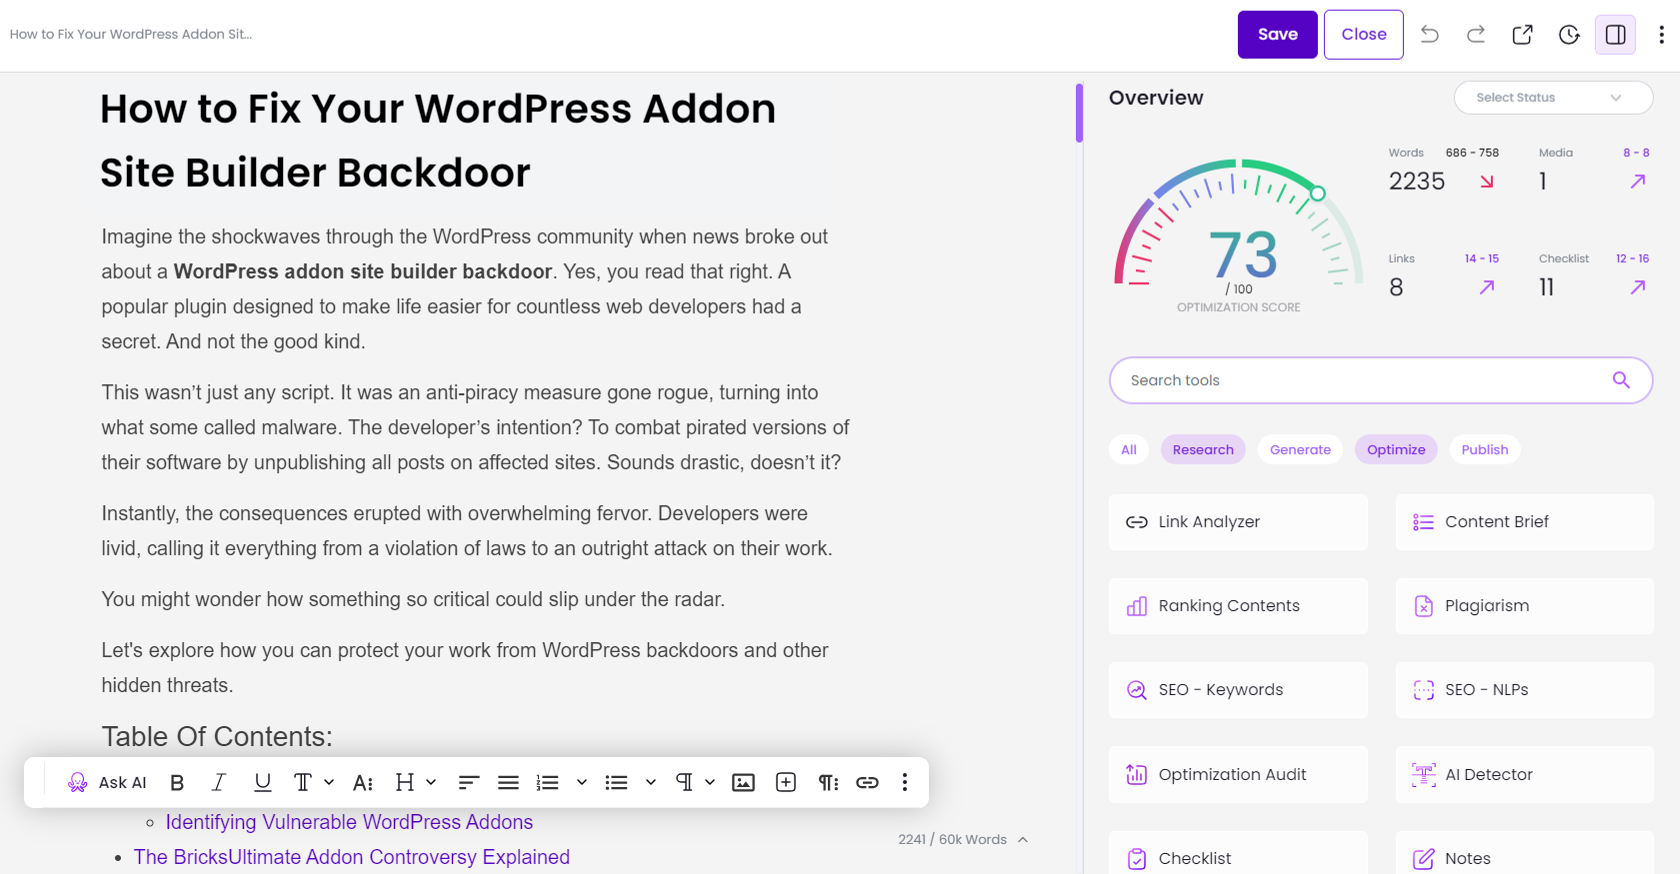Viewport: 1680px width, 874px height.
Task: Open the Select Status dropdown
Action: (1552, 97)
